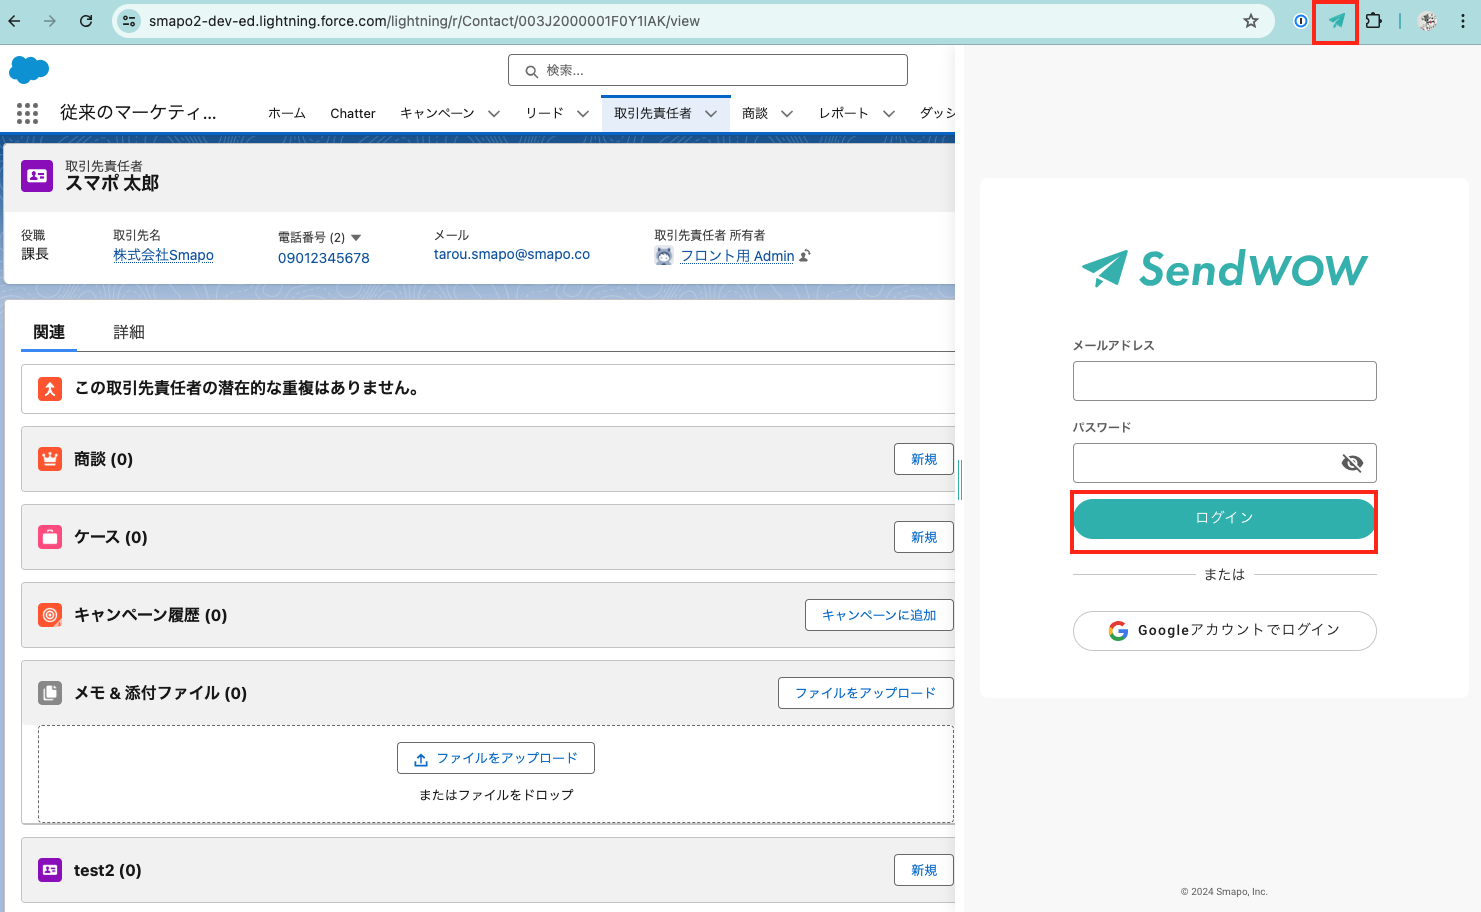The width and height of the screenshot is (1481, 912).
Task: Click the Google G logo
Action: tap(1118, 631)
